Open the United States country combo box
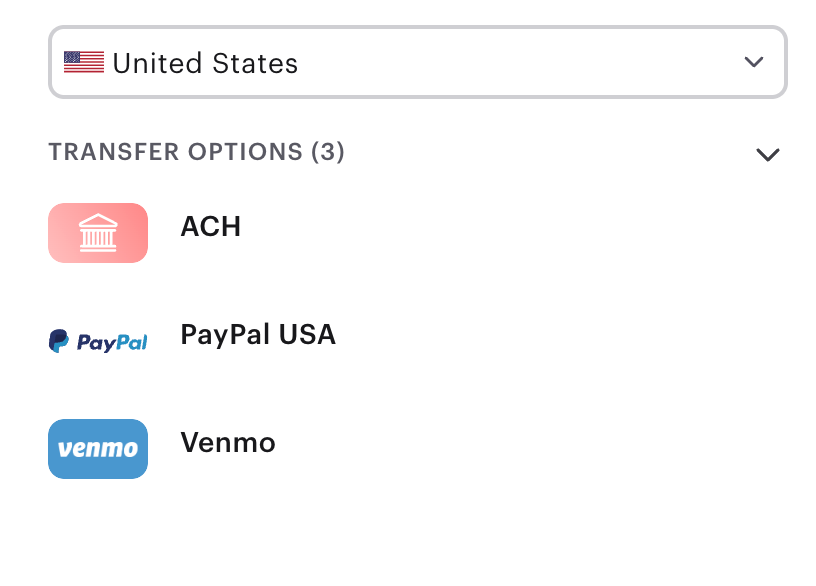This screenshot has height=586, width=816. 417,62
